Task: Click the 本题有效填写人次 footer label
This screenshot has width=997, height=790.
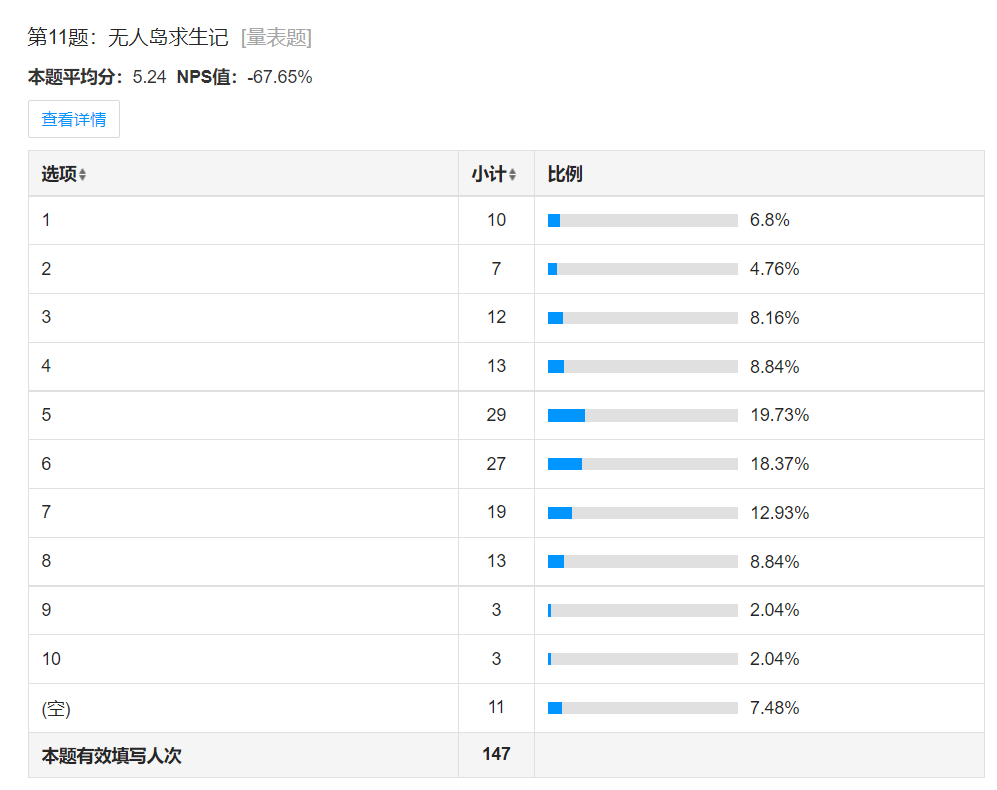Action: 111,756
